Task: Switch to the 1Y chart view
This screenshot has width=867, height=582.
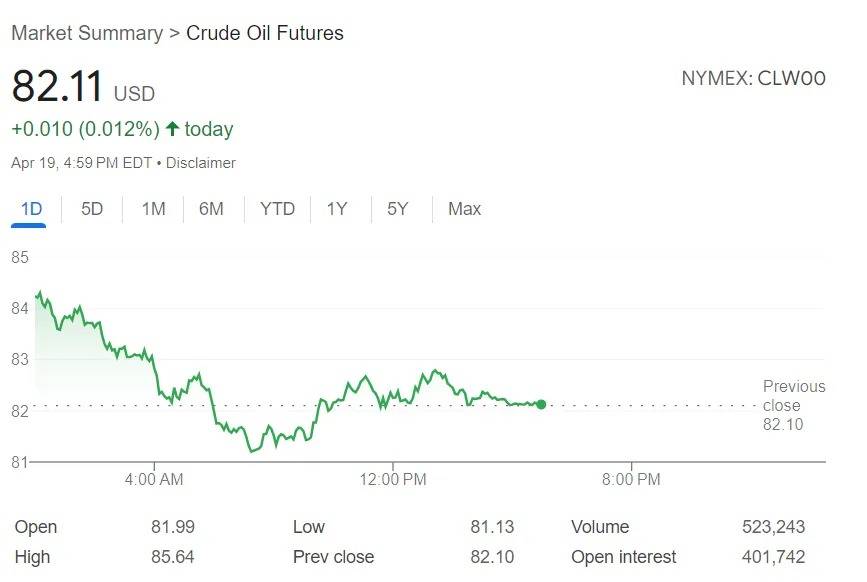Action: 337,209
